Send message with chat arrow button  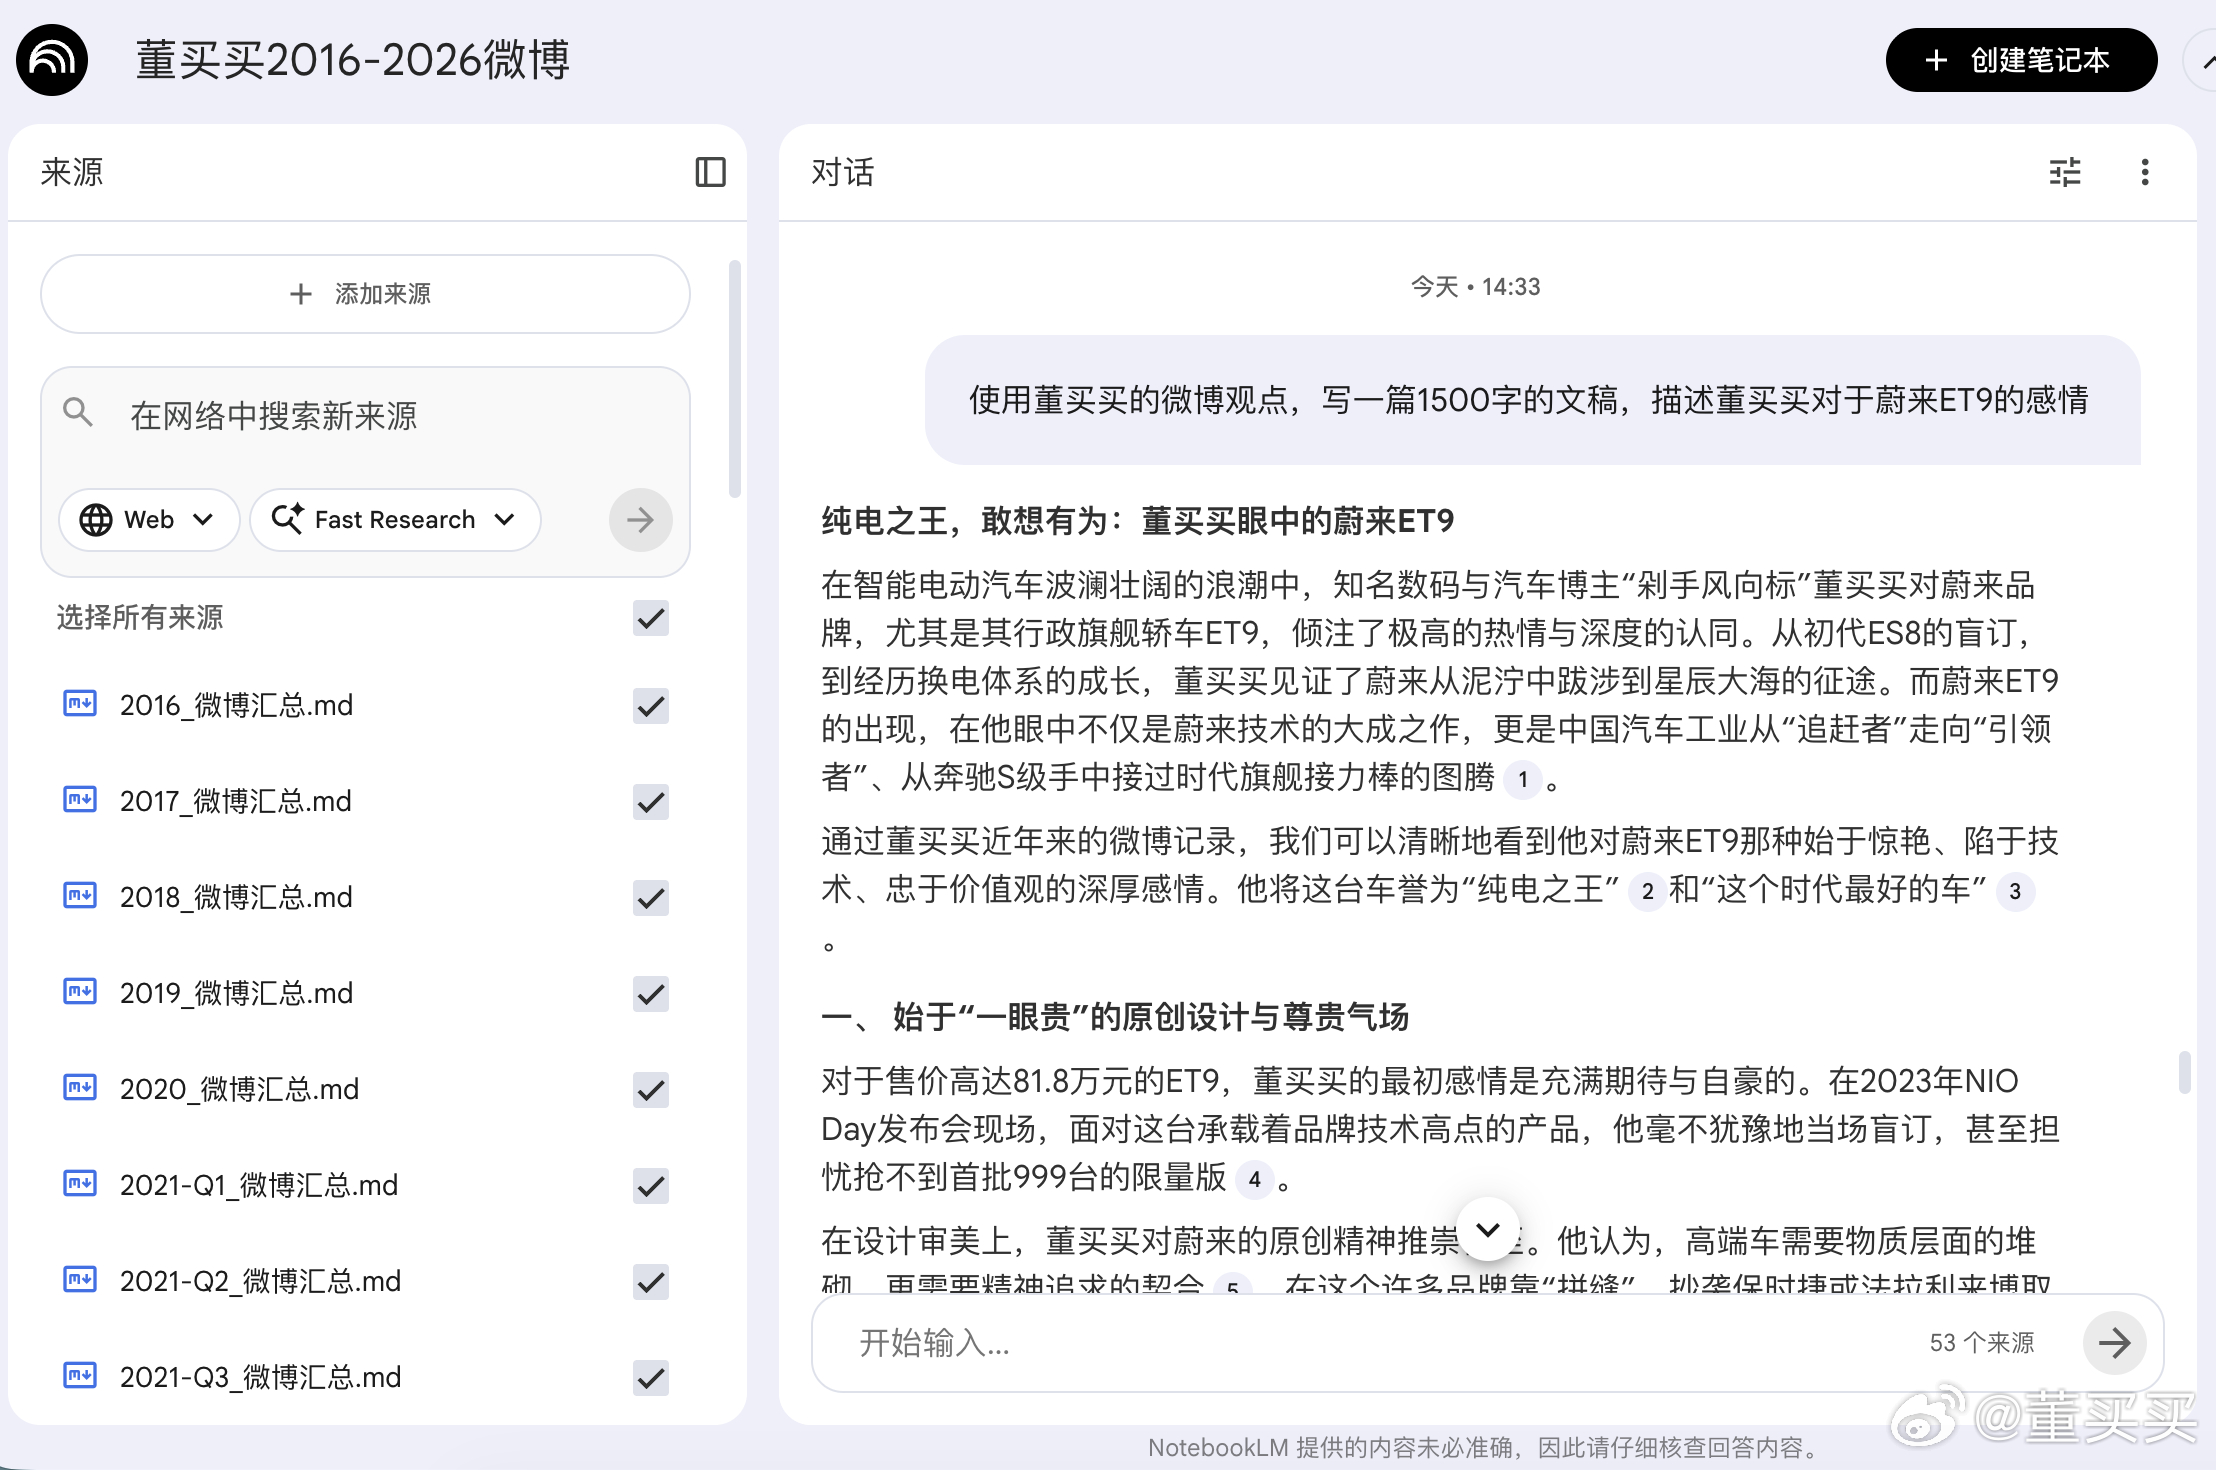click(x=2113, y=1342)
